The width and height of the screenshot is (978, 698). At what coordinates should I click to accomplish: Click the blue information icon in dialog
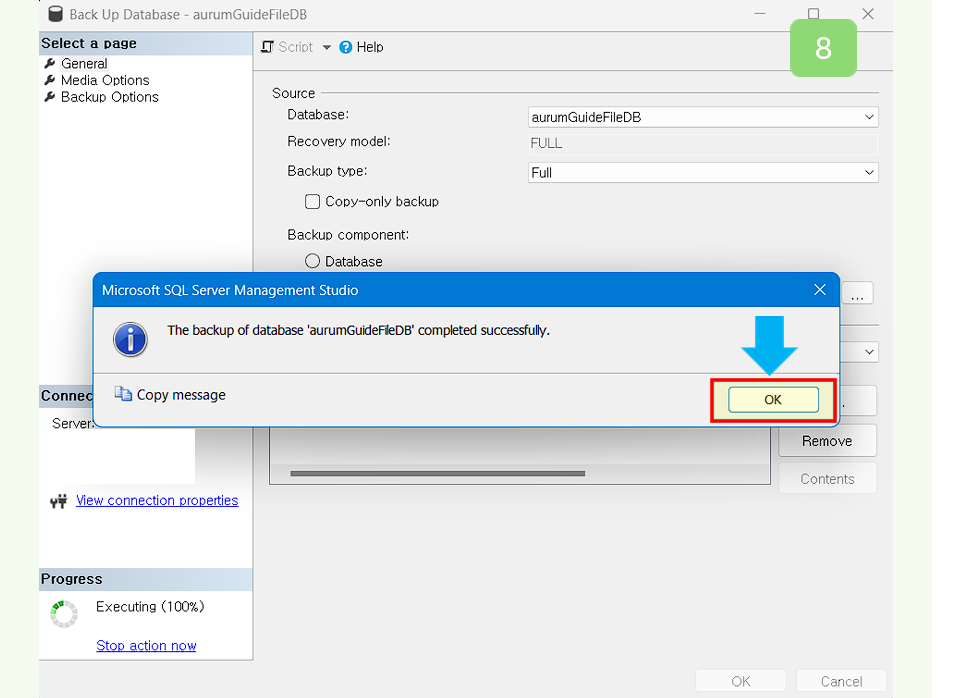(x=130, y=339)
